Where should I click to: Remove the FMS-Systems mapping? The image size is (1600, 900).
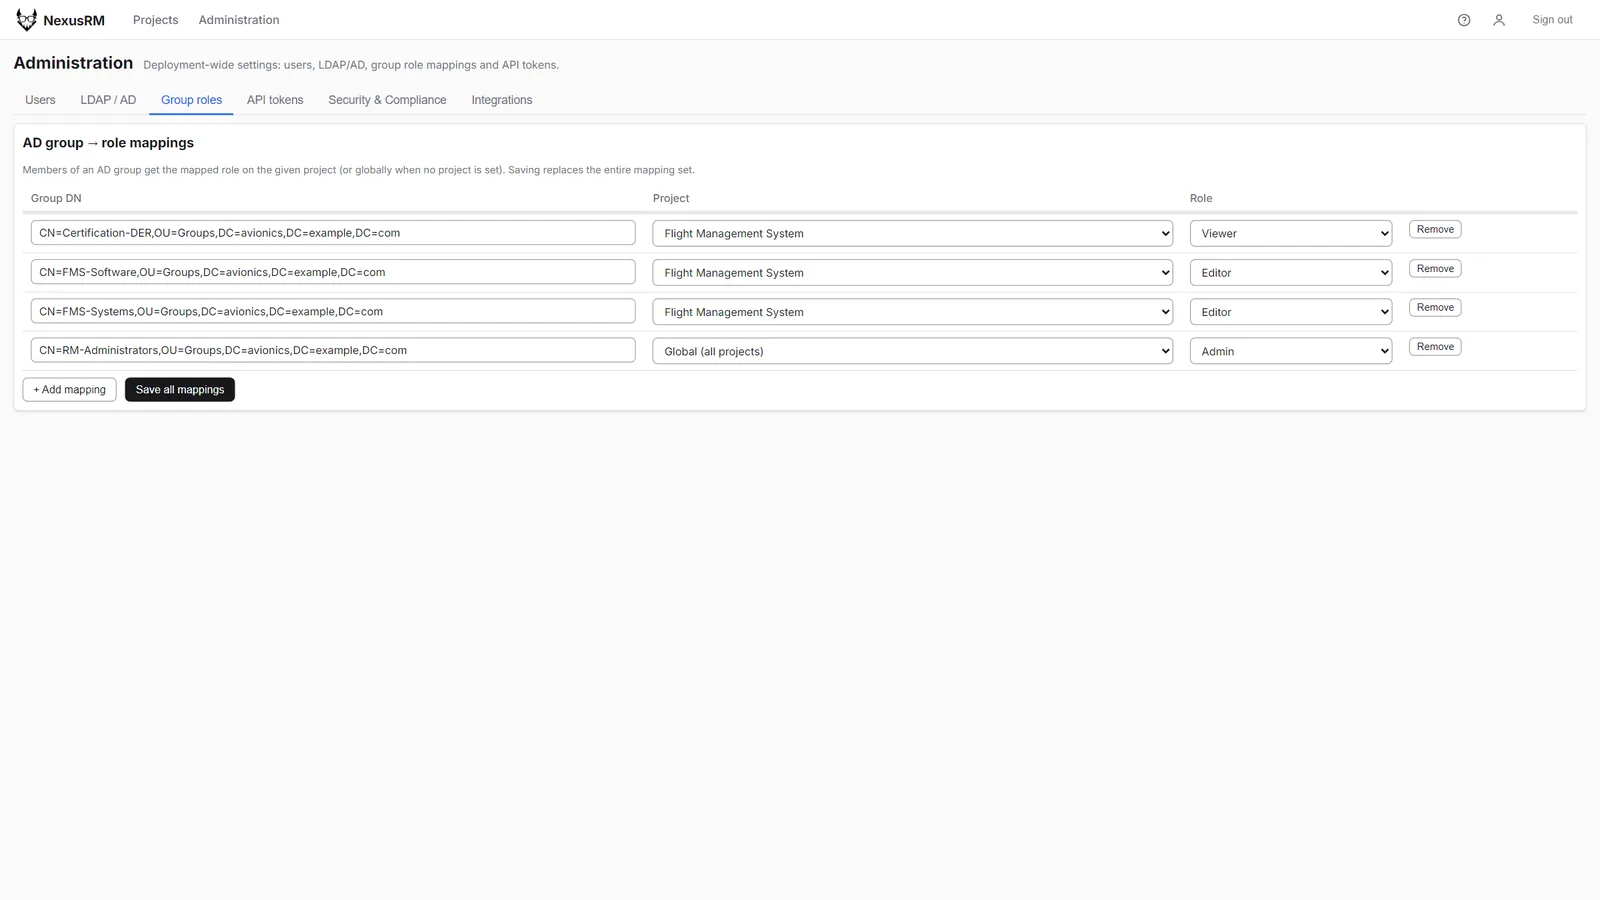[x=1435, y=307]
